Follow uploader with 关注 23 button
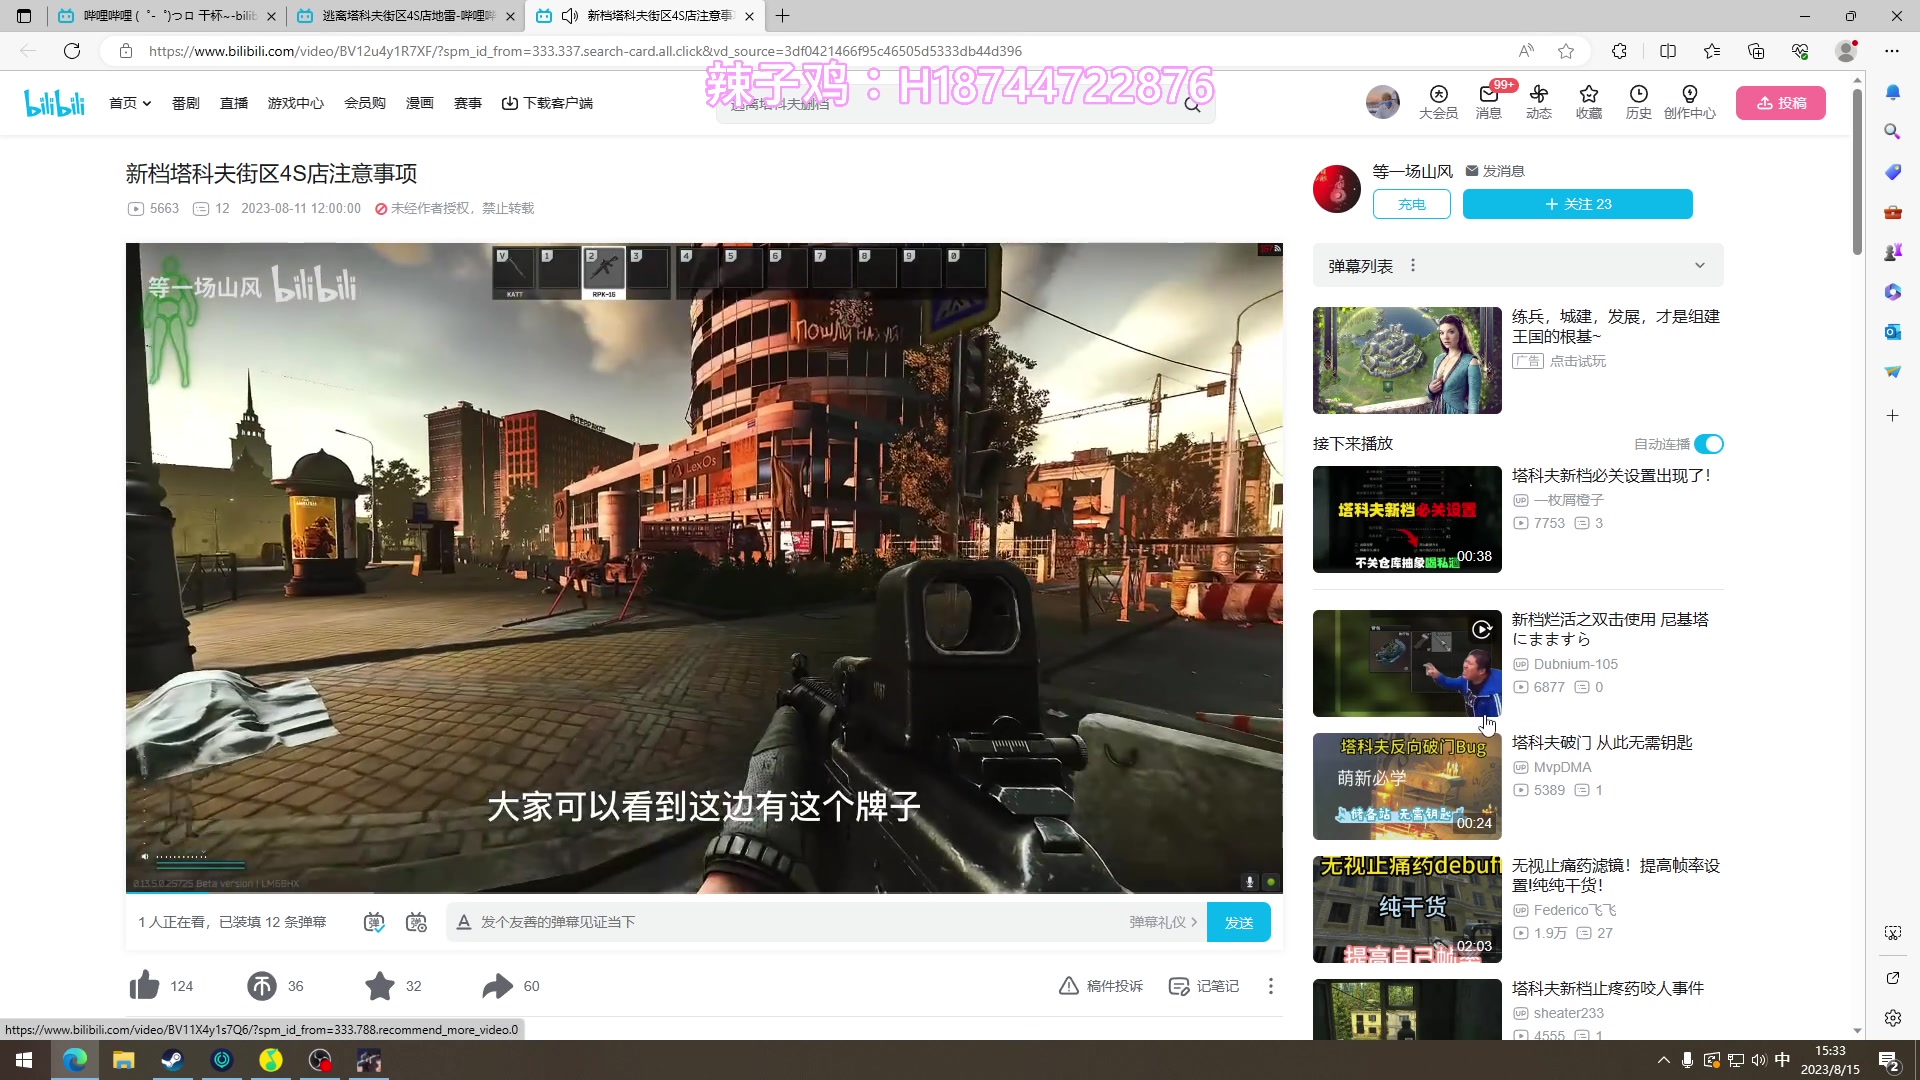 point(1577,204)
